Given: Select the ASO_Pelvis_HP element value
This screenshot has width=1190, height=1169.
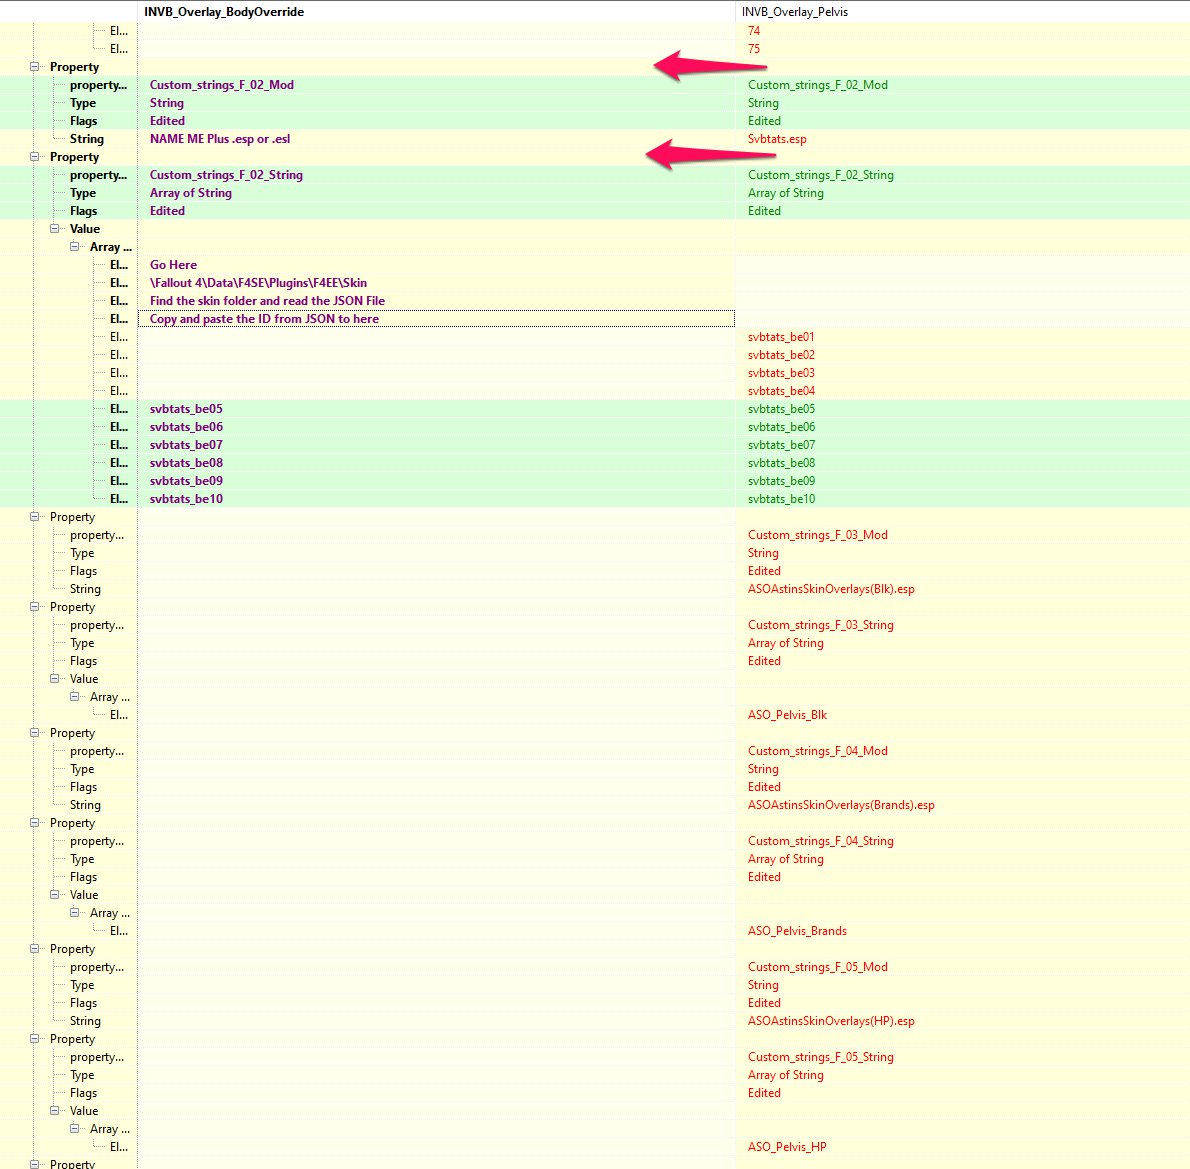Looking at the screenshot, I should click(787, 1146).
